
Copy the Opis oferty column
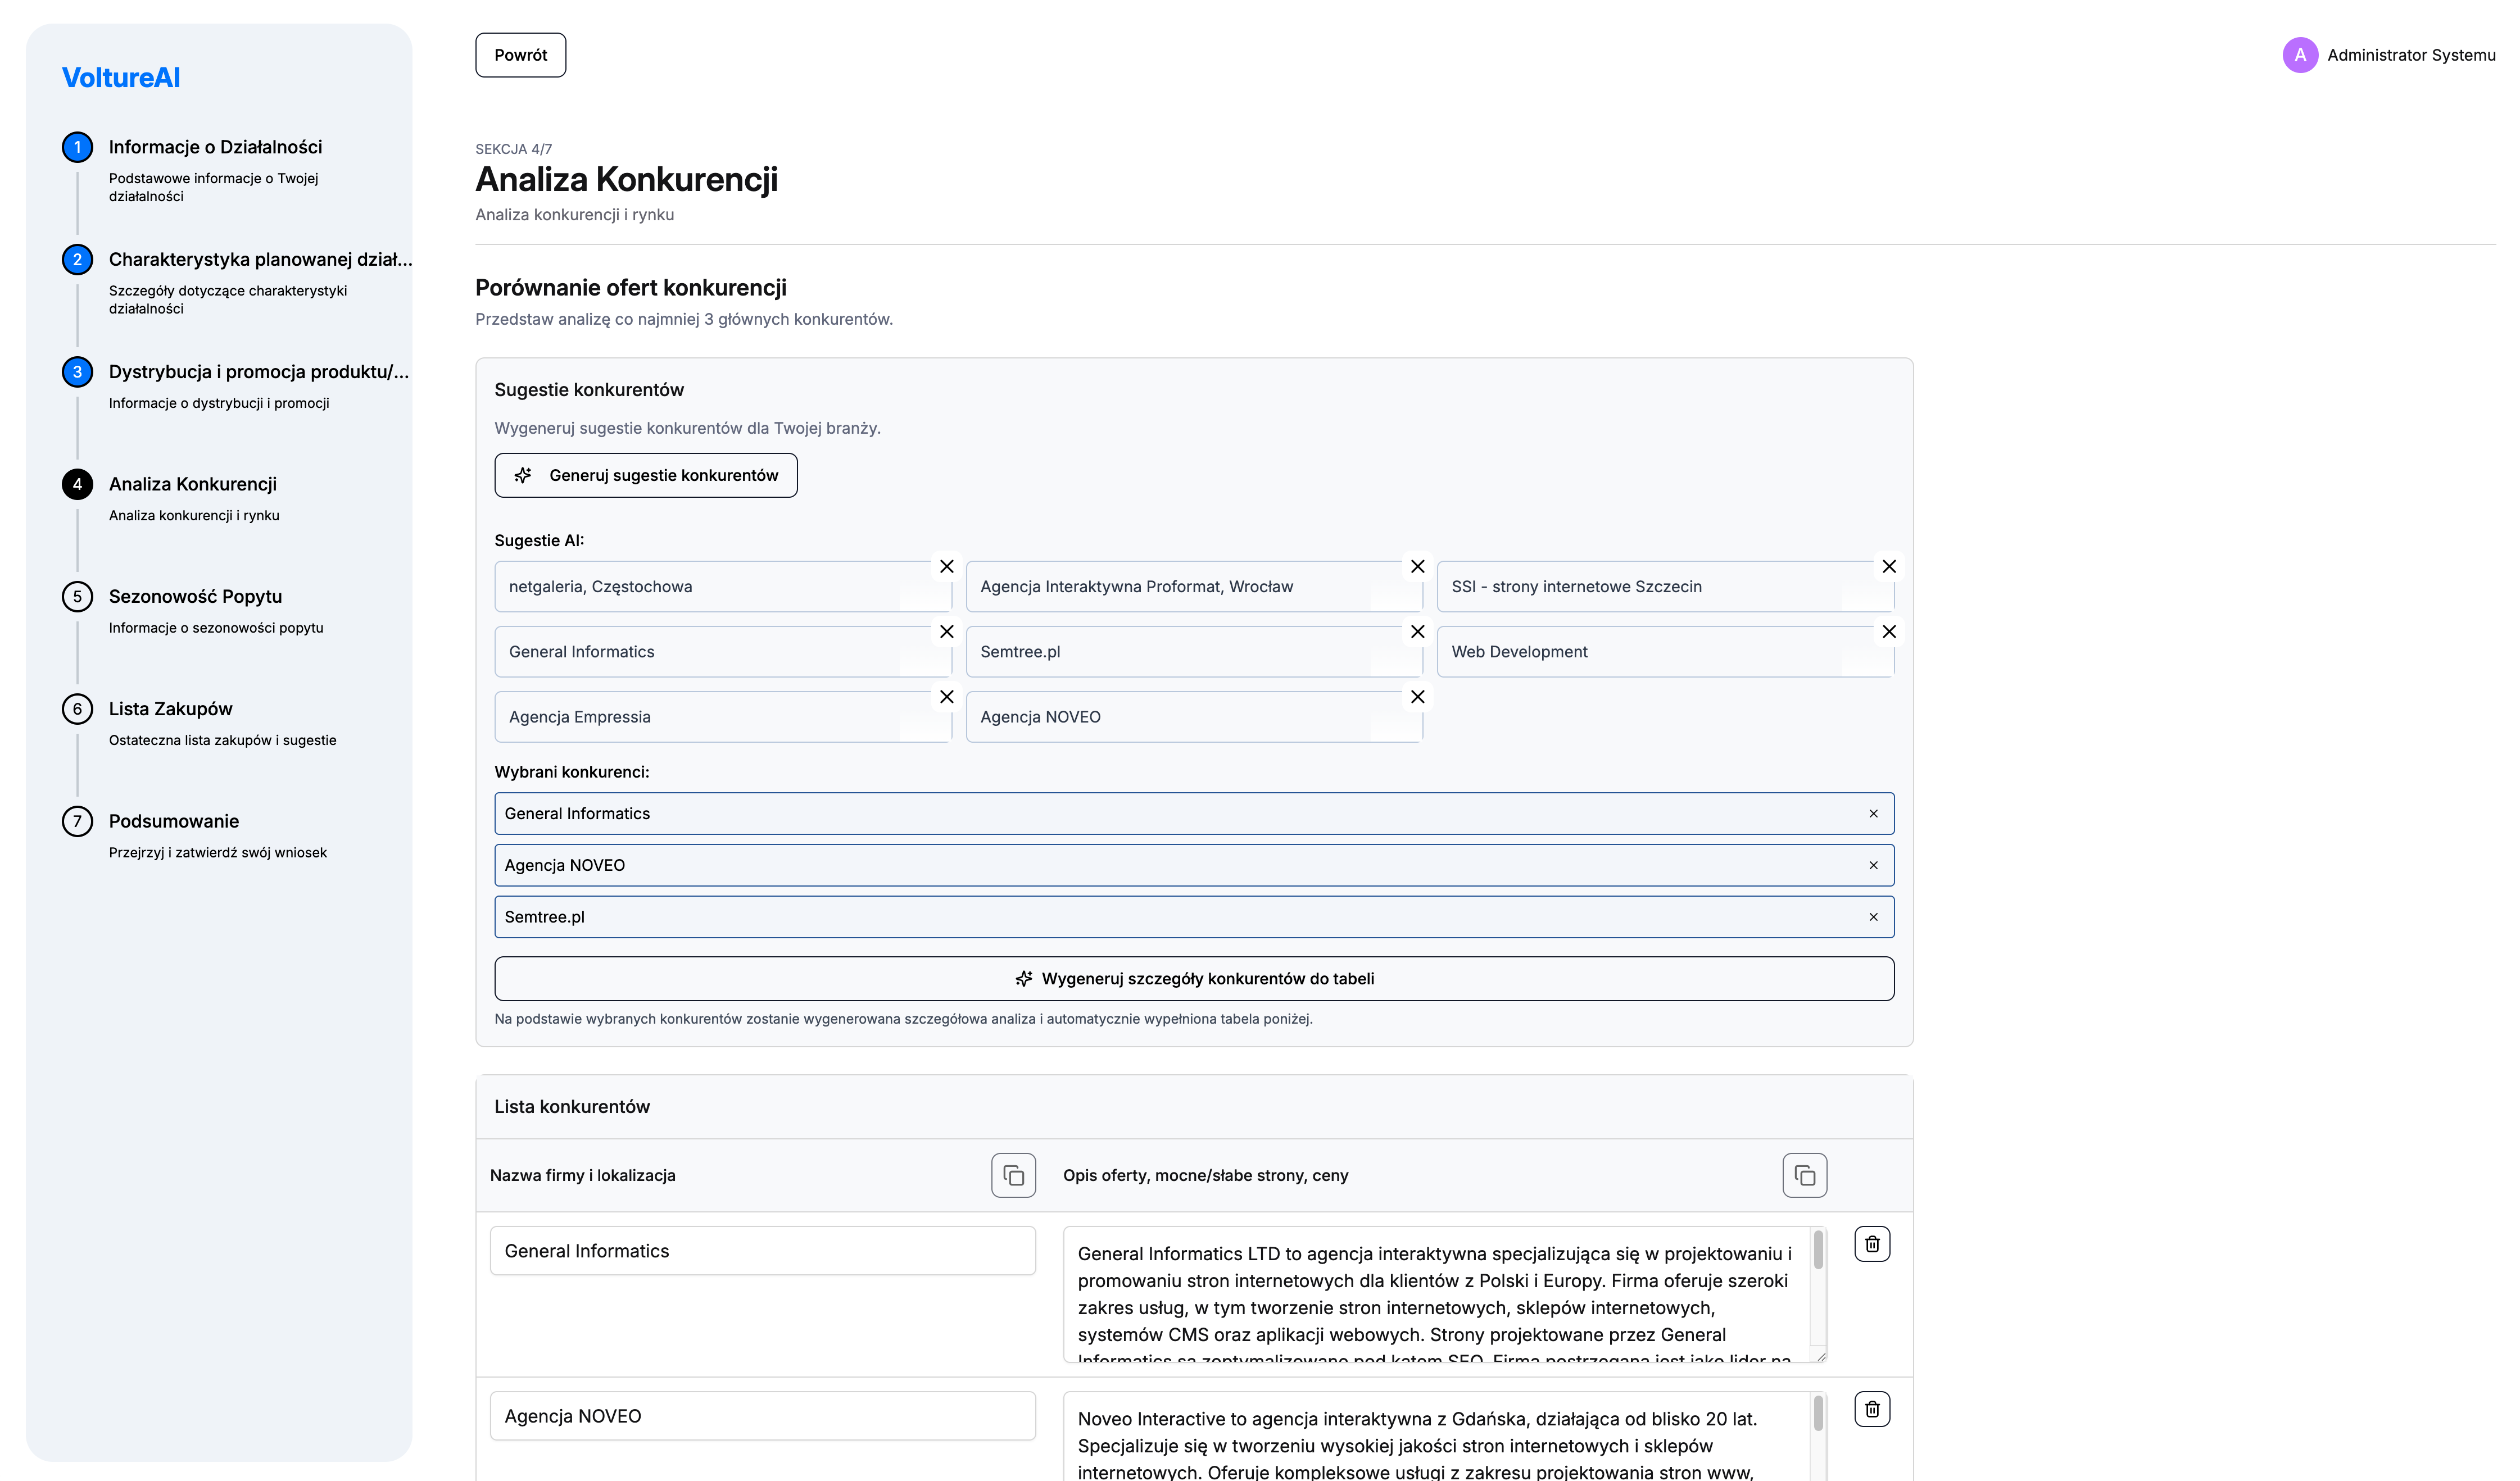(1804, 1175)
